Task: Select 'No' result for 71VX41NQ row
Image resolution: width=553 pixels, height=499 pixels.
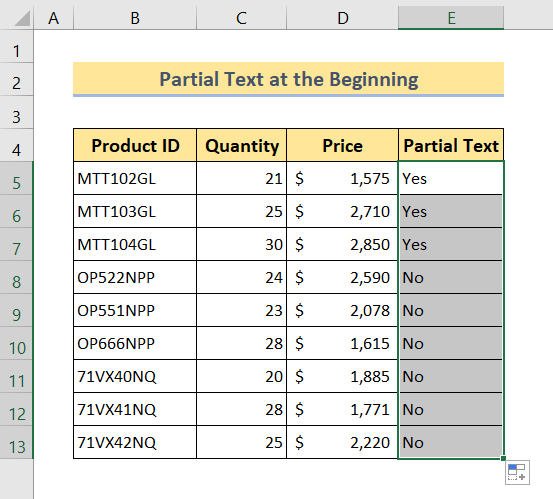Action: click(451, 409)
